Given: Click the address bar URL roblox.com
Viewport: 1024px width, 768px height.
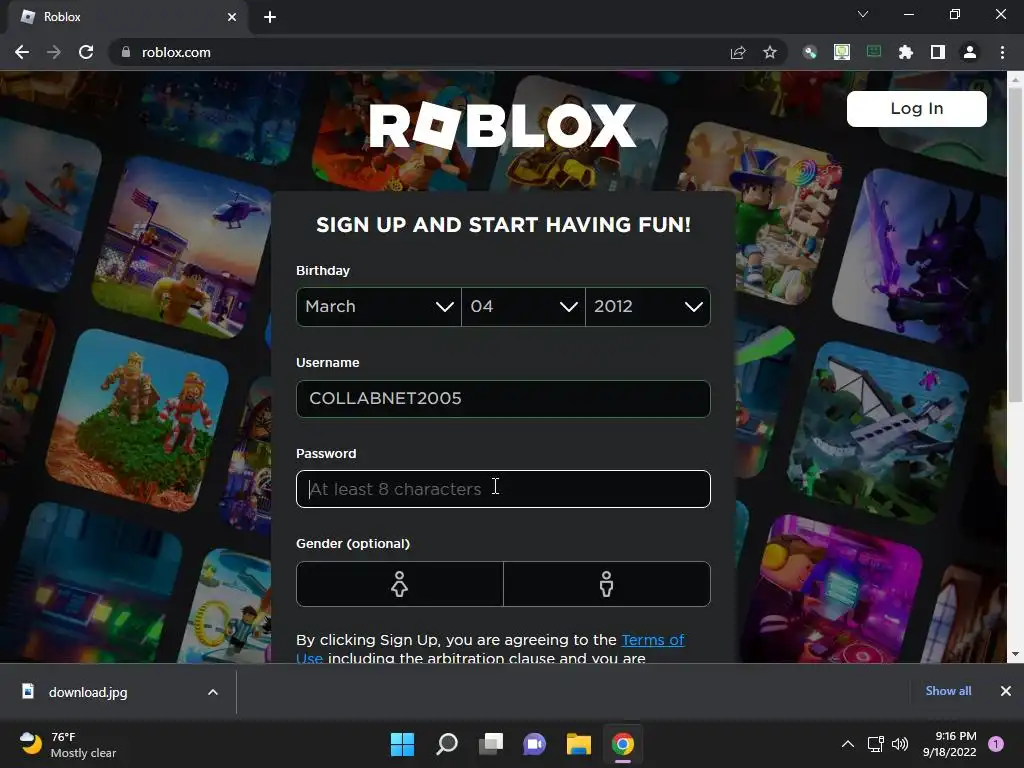Looking at the screenshot, I should 176,52.
